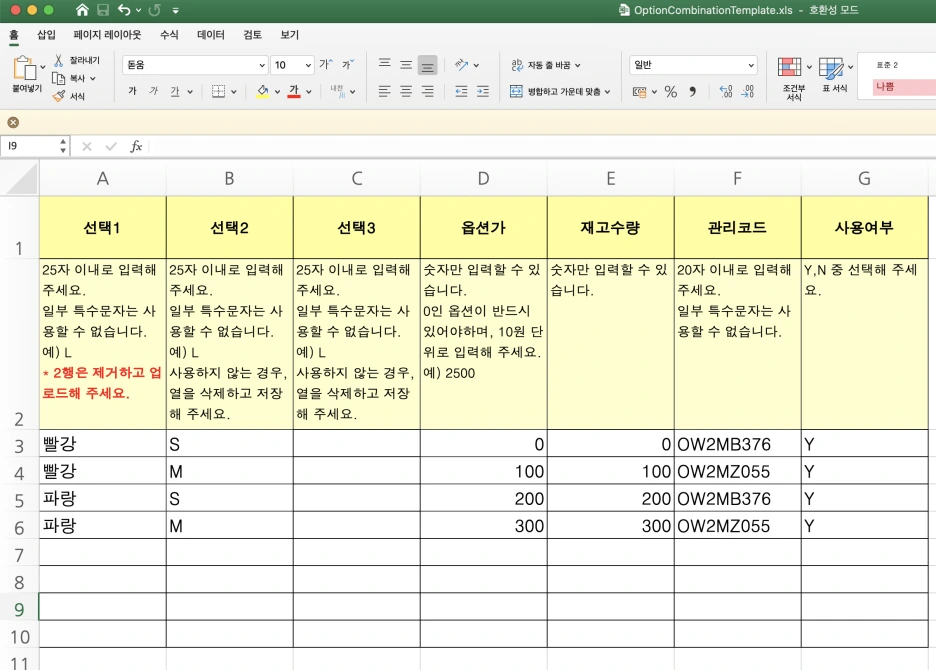Viewport: 936px width, 670px height.
Task: Click the Cut scissors icon
Action: point(58,60)
